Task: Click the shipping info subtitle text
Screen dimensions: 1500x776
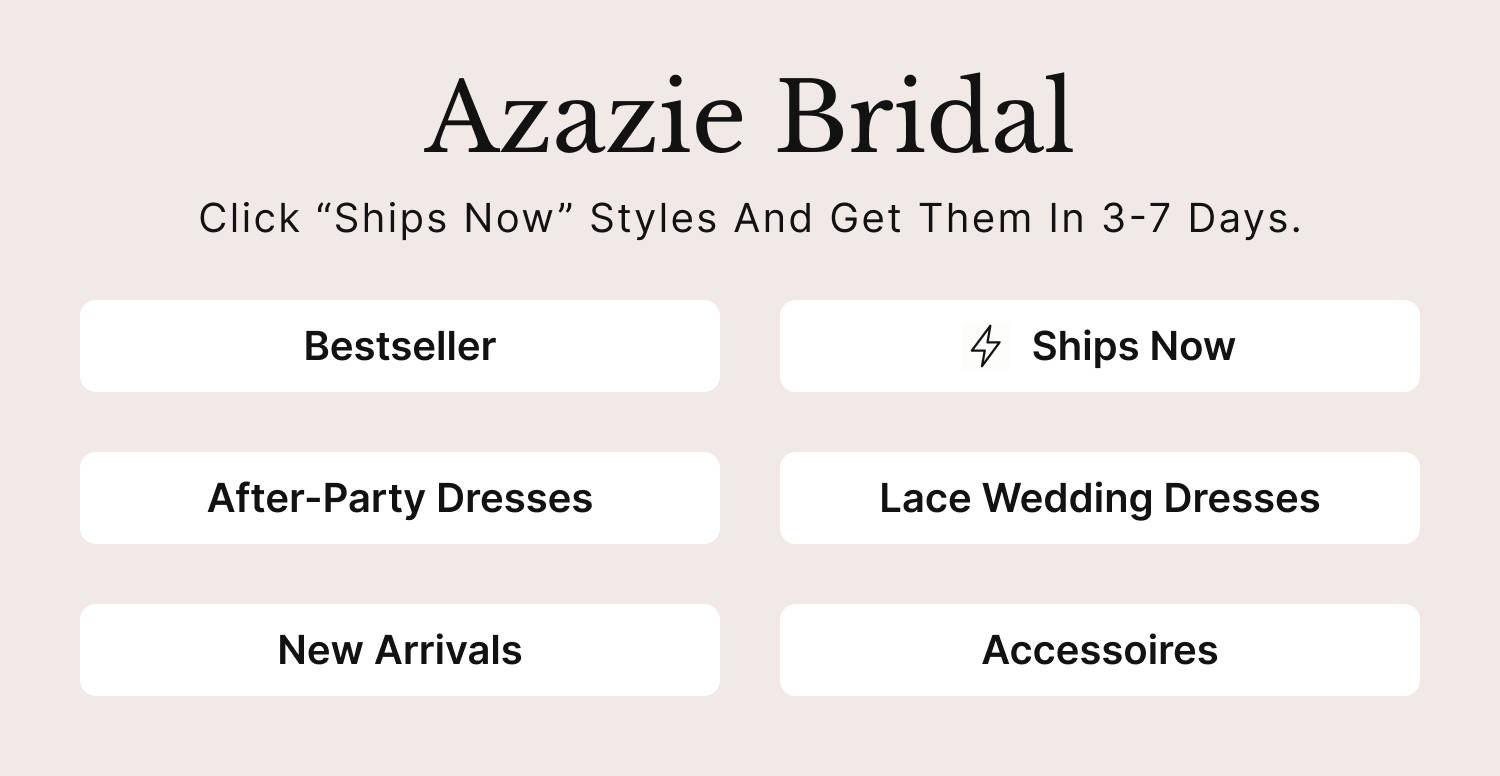Action: pyautogui.click(x=749, y=218)
